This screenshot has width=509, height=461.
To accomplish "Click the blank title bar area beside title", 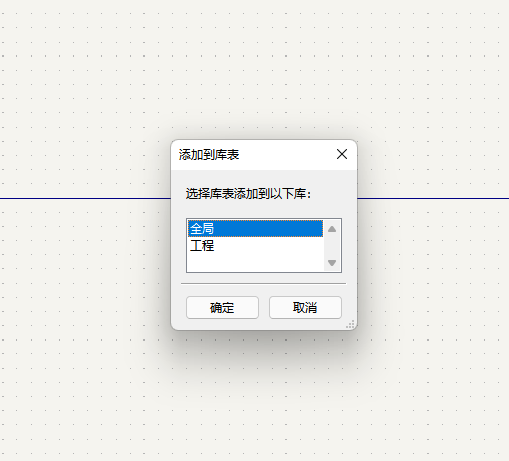I will pyautogui.click(x=287, y=155).
